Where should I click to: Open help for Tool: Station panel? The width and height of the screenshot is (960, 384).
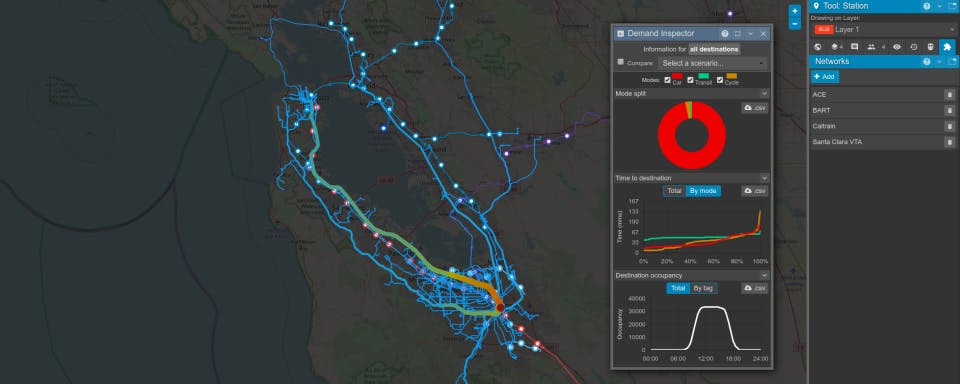(927, 6)
